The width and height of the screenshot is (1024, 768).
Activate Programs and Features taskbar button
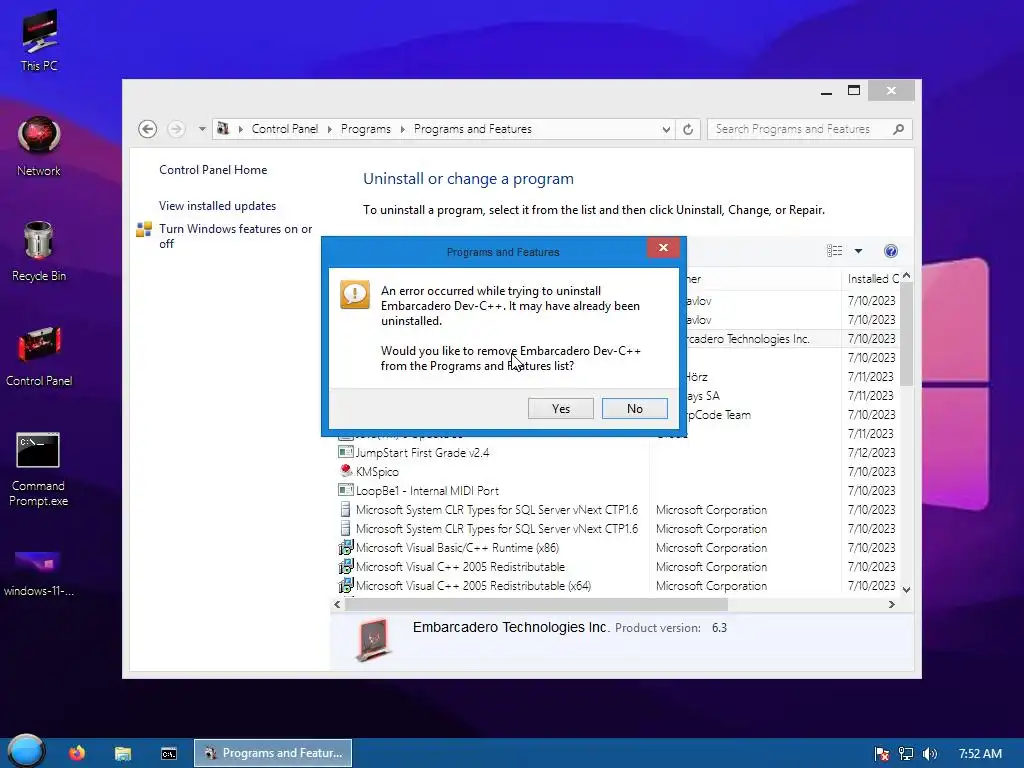(273, 753)
